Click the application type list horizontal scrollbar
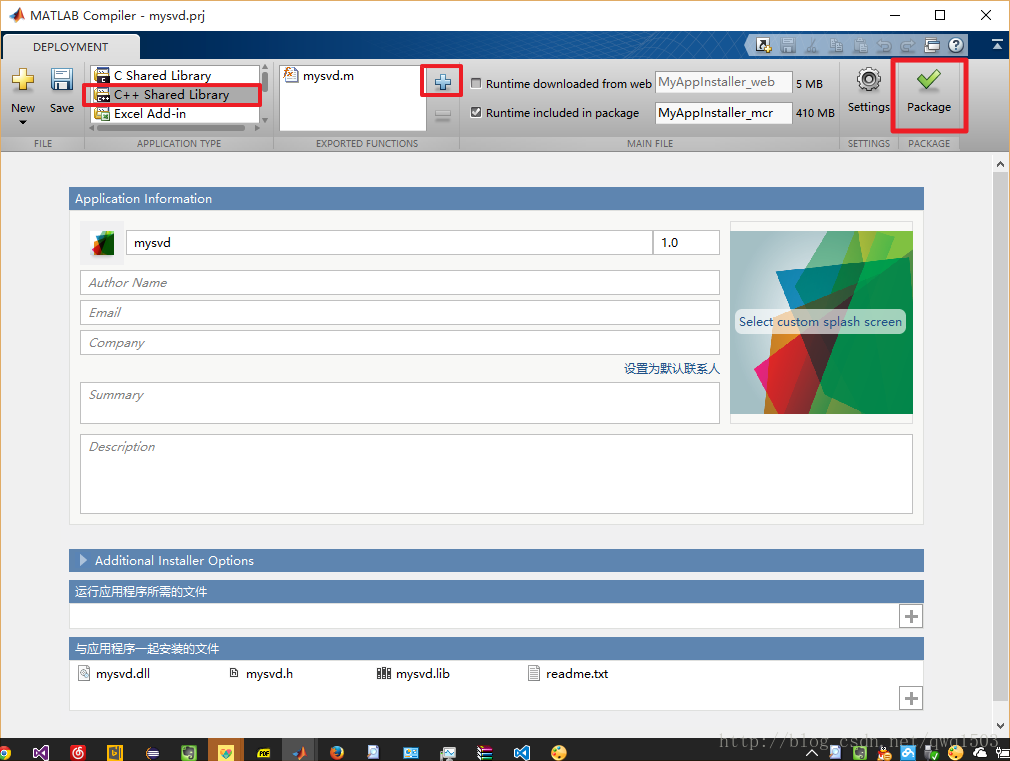The height and width of the screenshot is (761, 1010). point(170,128)
